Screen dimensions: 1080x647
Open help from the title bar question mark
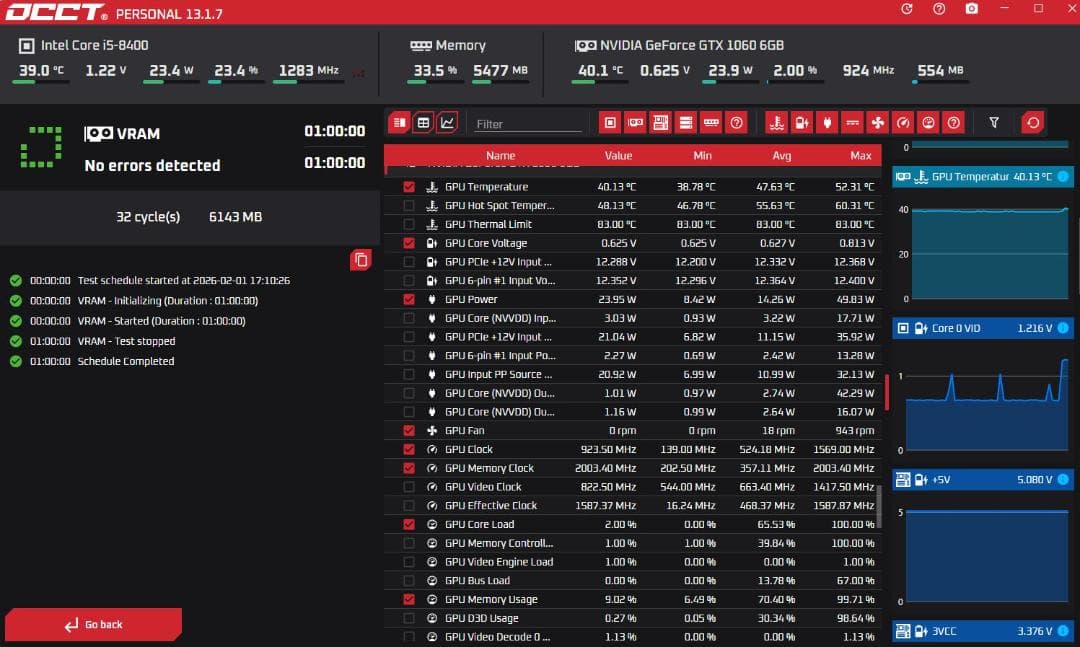tap(939, 9)
